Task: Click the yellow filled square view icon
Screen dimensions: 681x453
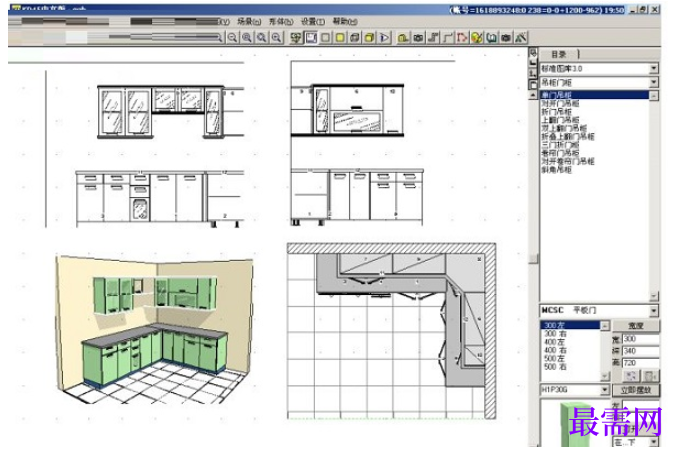Action: (x=340, y=38)
